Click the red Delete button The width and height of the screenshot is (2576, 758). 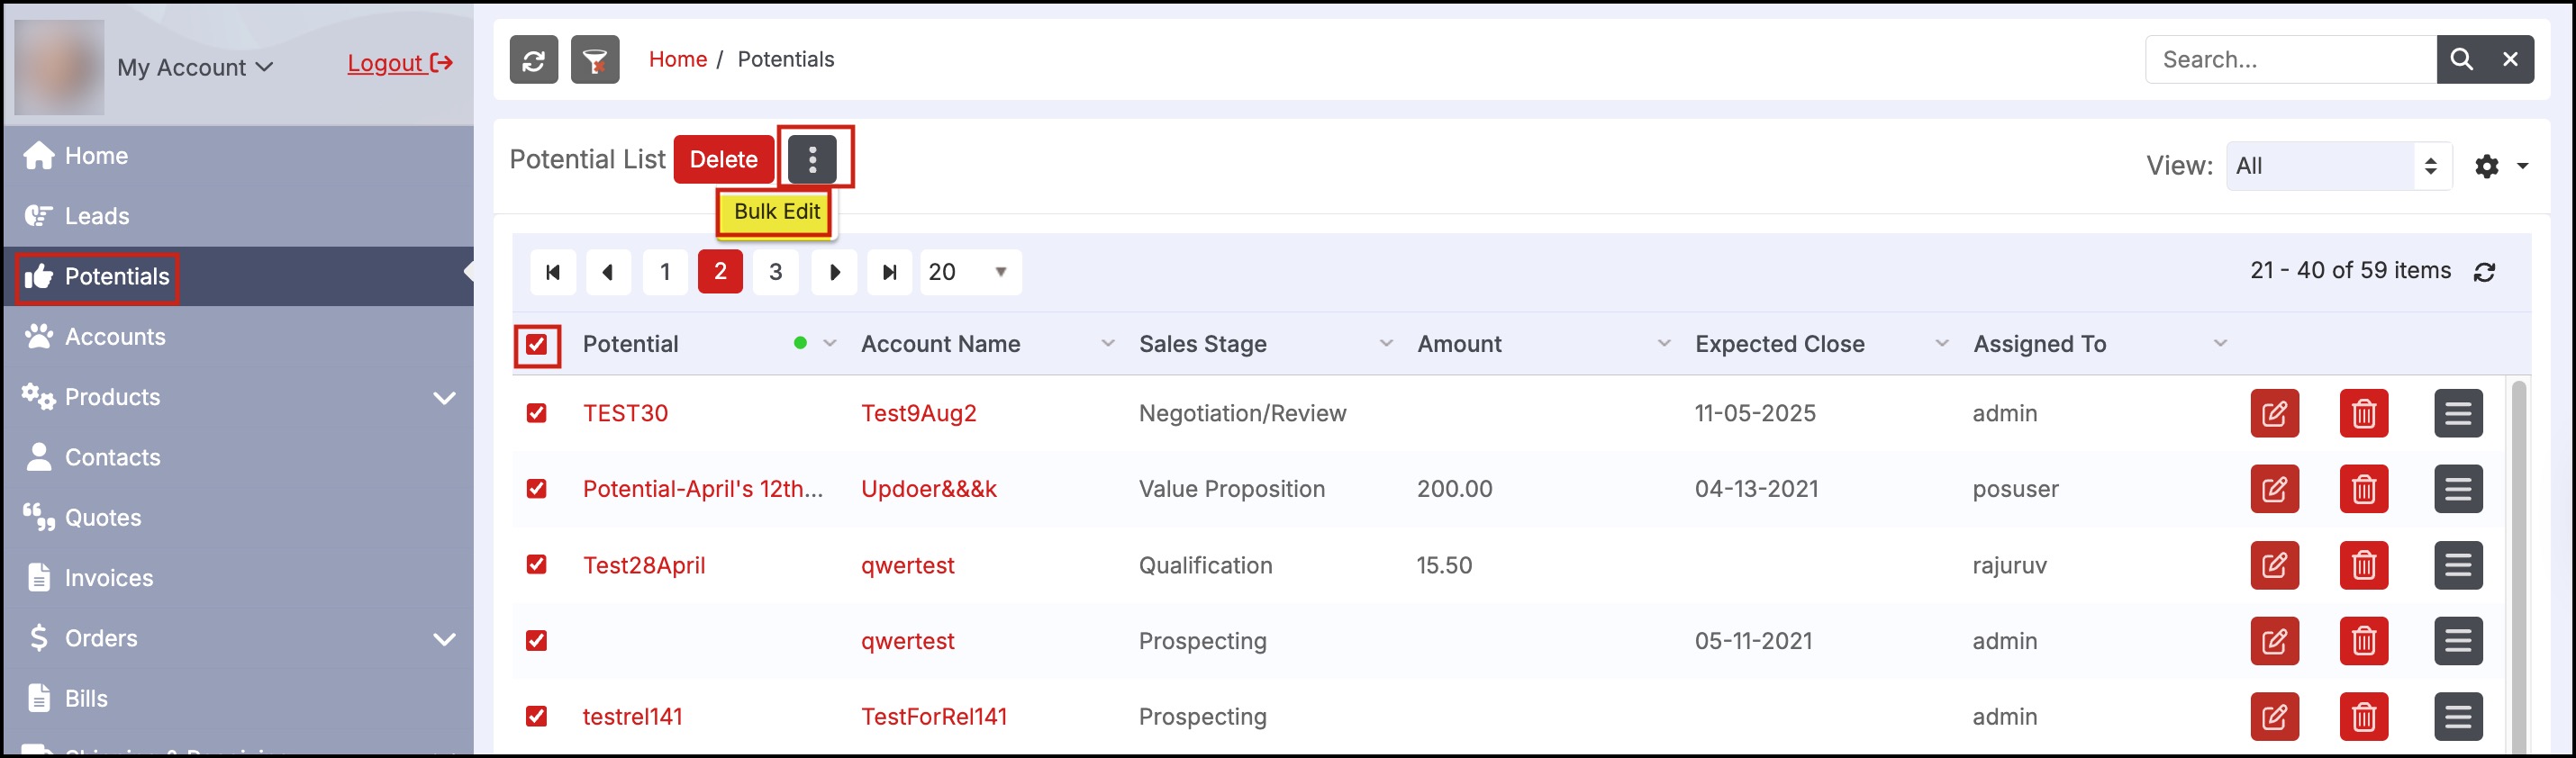pos(723,159)
